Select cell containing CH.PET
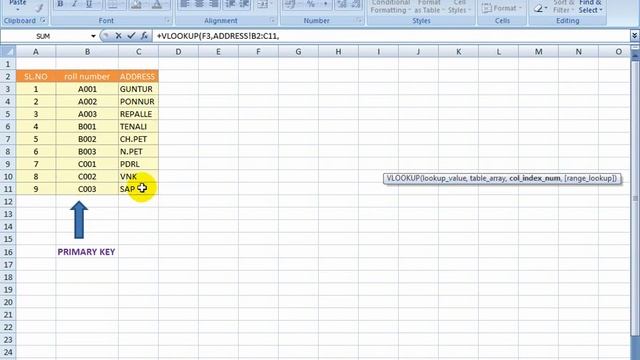The width and height of the screenshot is (640, 360). (x=138, y=139)
